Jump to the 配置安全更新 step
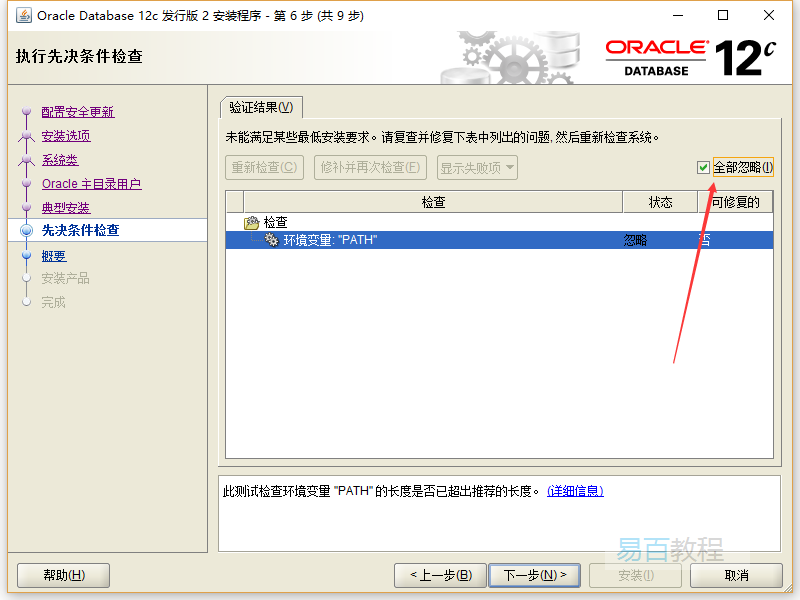The image size is (800, 600). pos(78,112)
